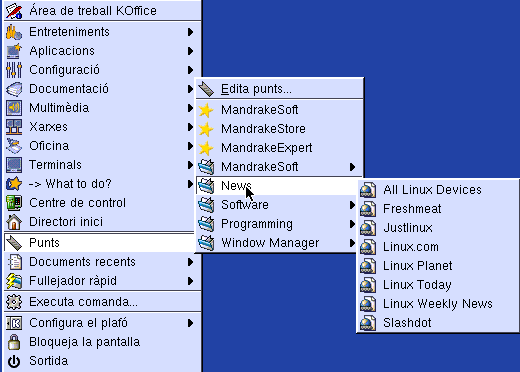520x372 pixels.
Task: Open the Justlinux bookmark
Action: click(x=438, y=228)
